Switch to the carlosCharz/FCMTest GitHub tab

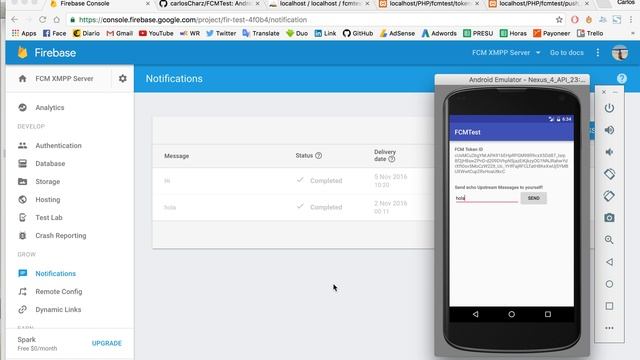pyautogui.click(x=209, y=4)
